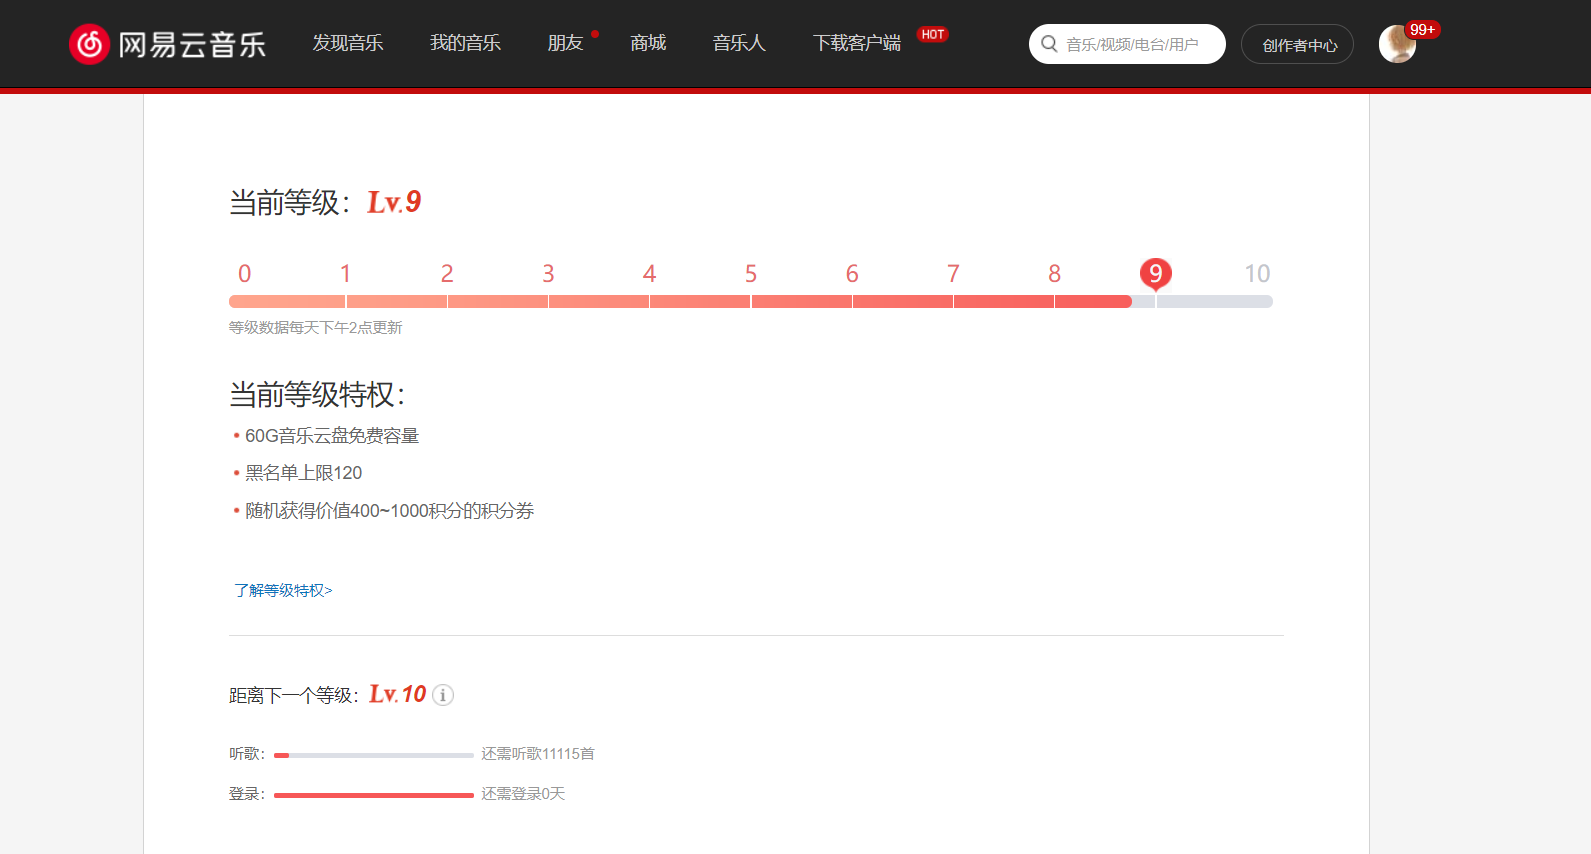Click the level progress bar
The image size is (1591, 854).
(x=751, y=301)
